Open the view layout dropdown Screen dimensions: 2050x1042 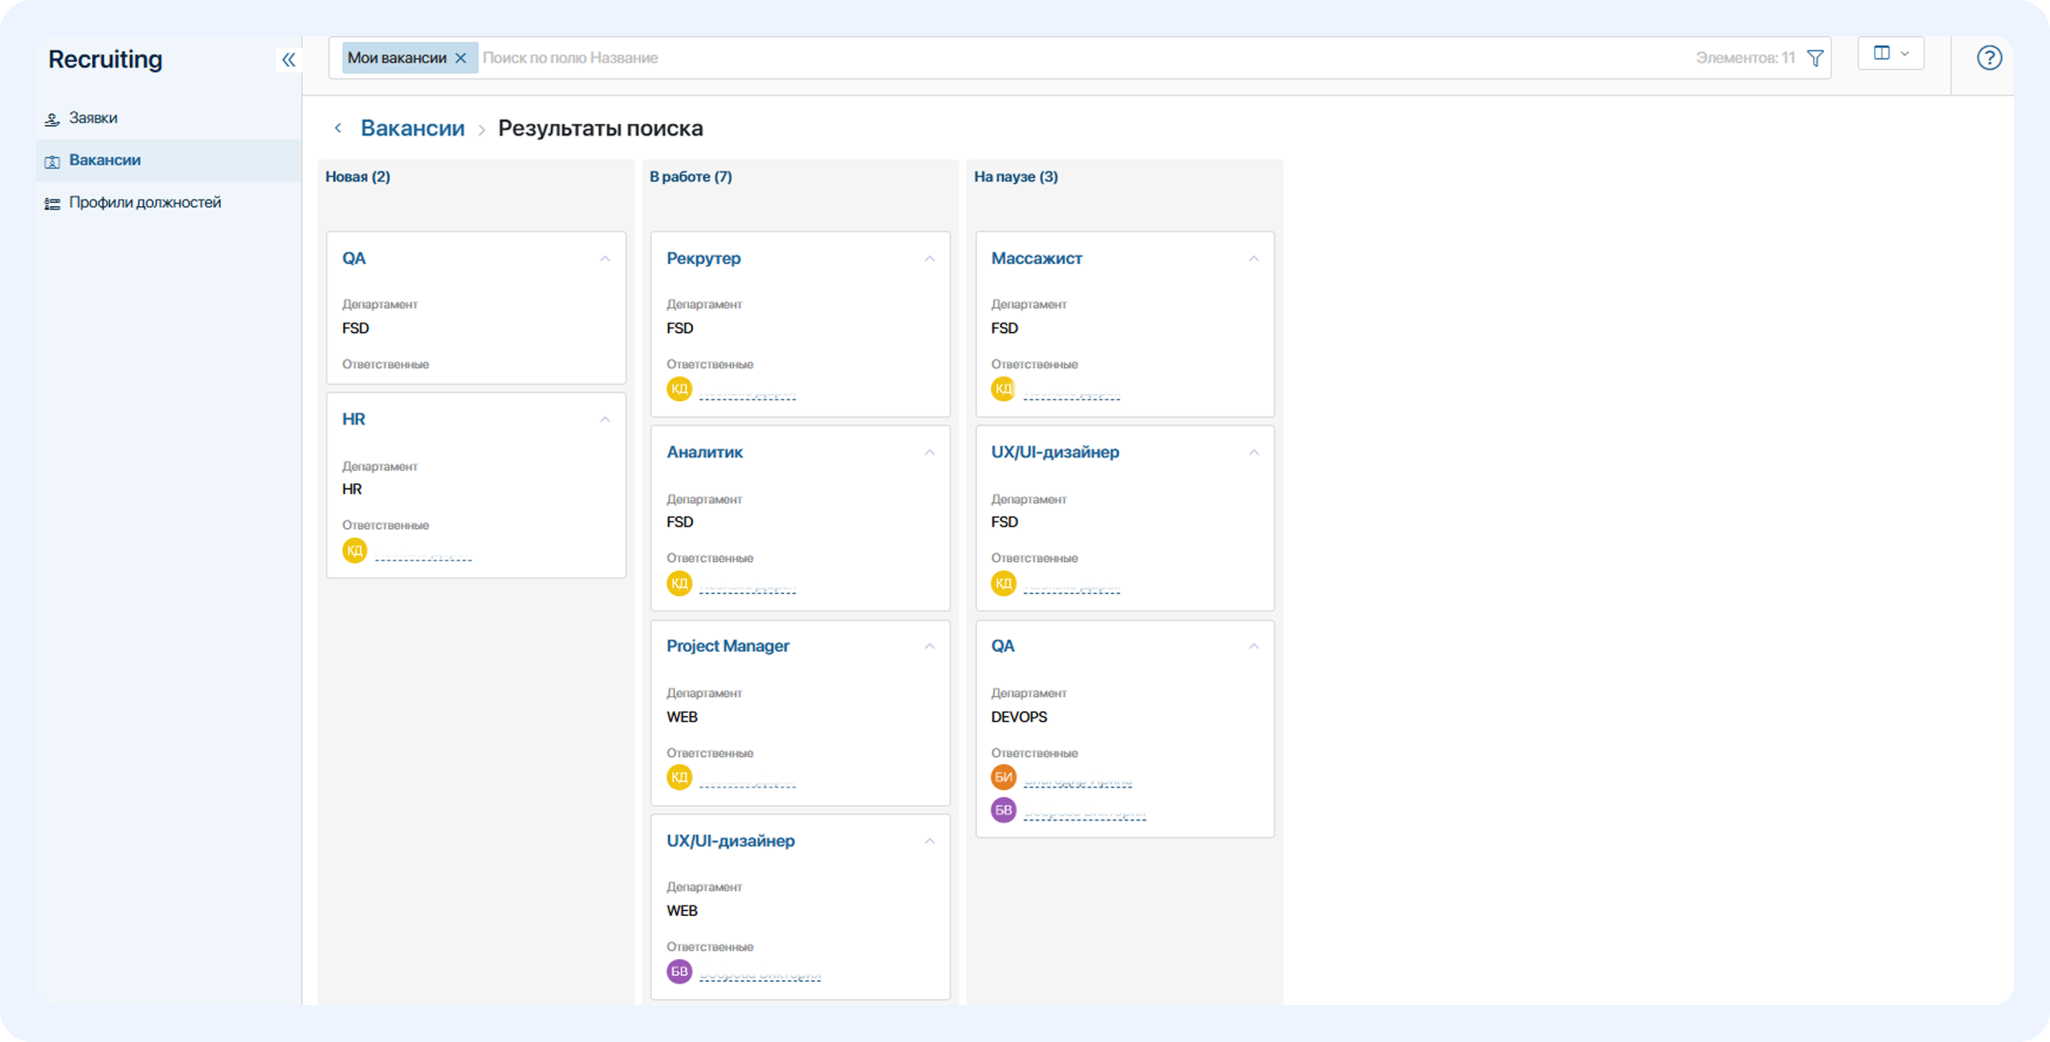(x=1890, y=54)
